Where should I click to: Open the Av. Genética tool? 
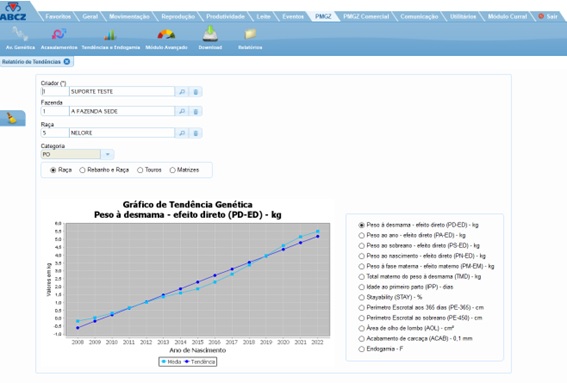[20, 38]
